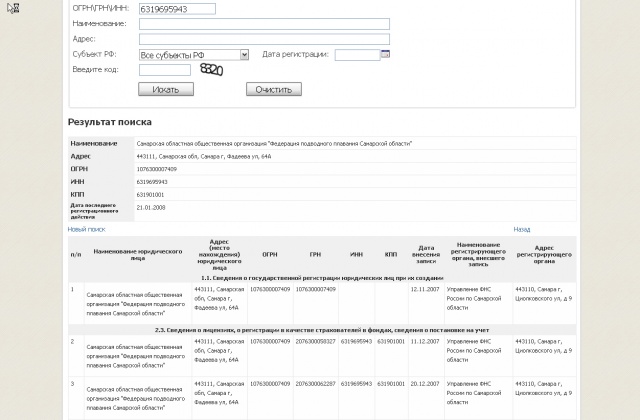This screenshot has width=640, height=420.
Task: Follow the Новый поиск link
Action: (x=86, y=229)
